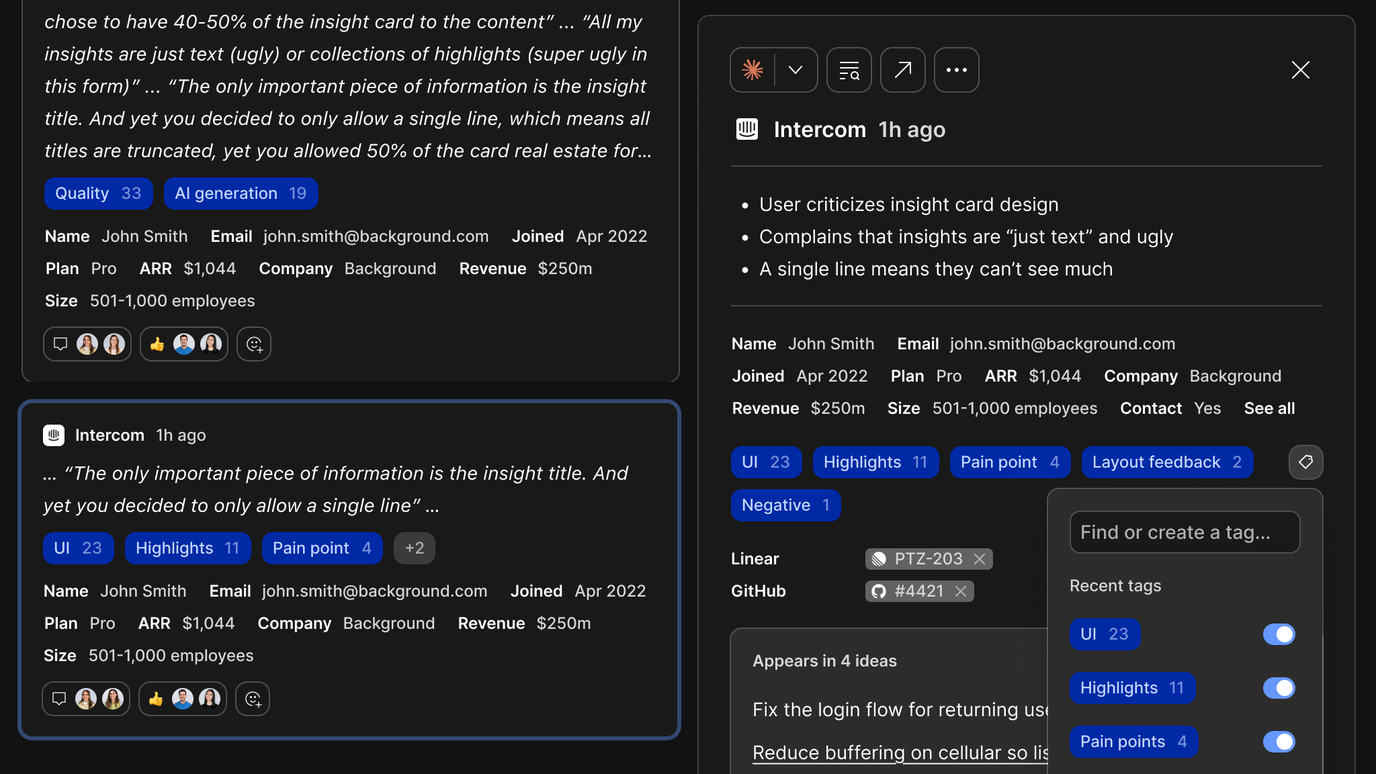Viewport: 1376px width, 774px height.
Task: Click thumbs-up reaction on the top insight card
Action: 184,344
